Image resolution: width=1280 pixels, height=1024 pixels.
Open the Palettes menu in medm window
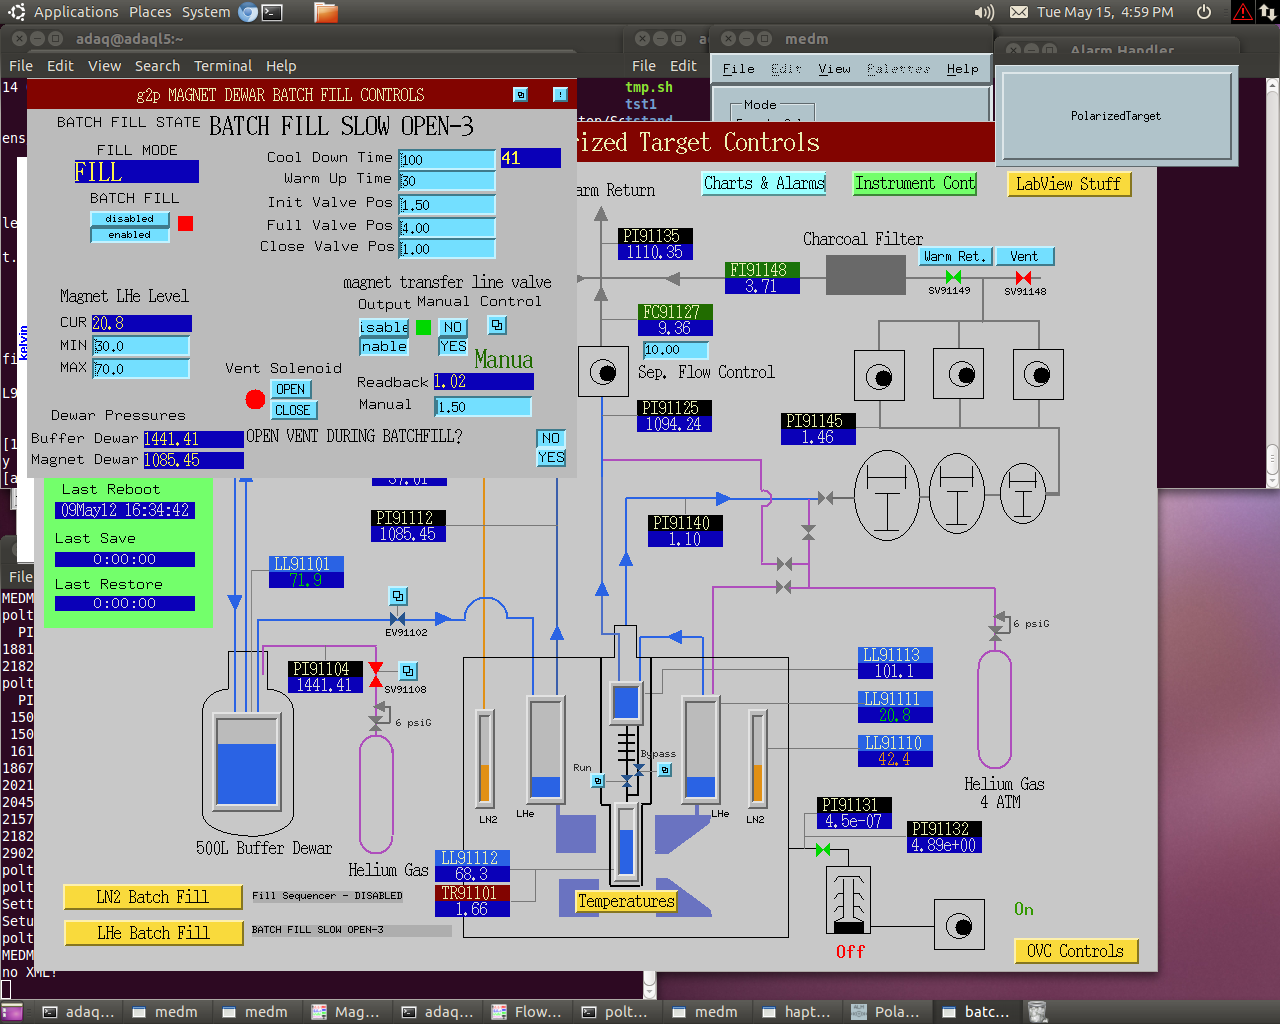[x=898, y=69]
